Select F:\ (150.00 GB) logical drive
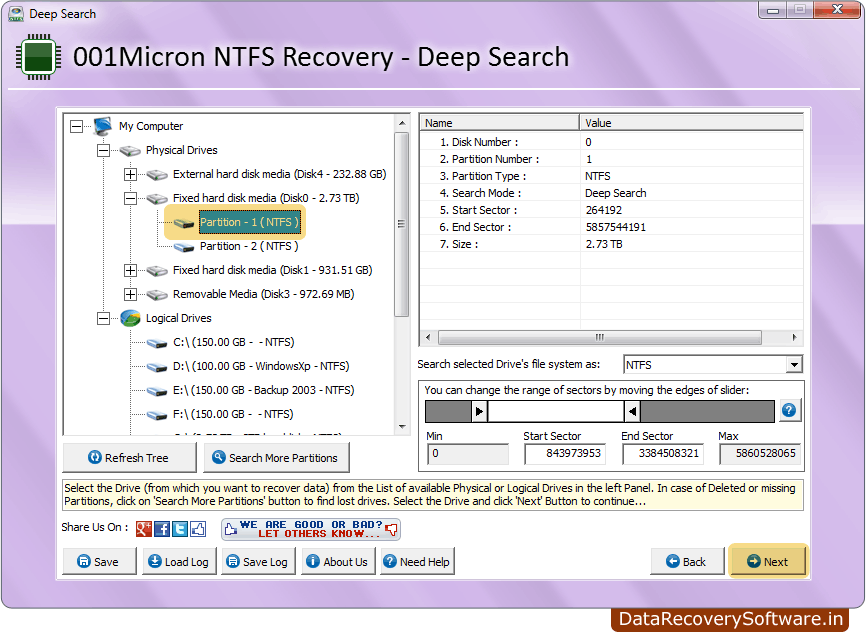Viewport: 866px width, 632px height. click(x=233, y=414)
